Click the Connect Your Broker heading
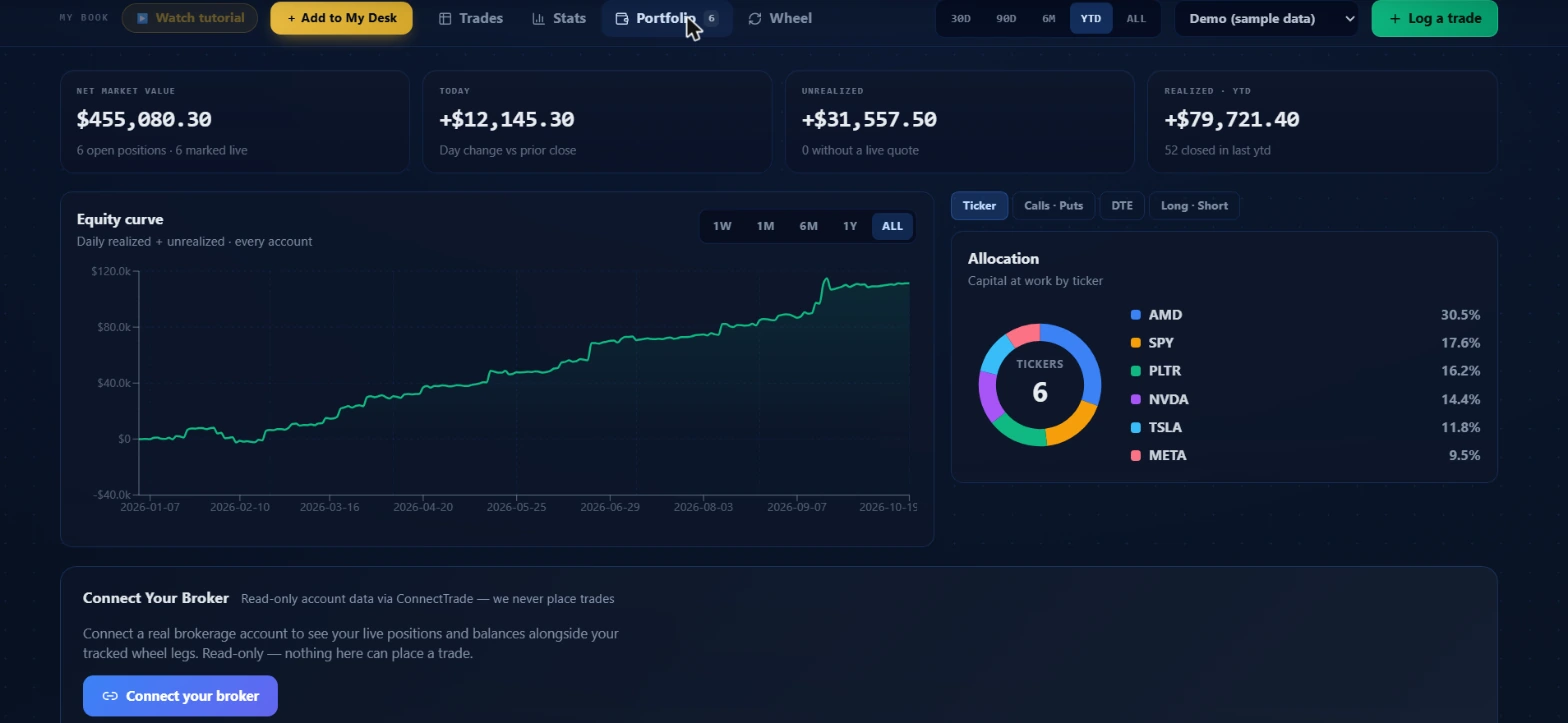This screenshot has width=1568, height=723. (x=156, y=598)
